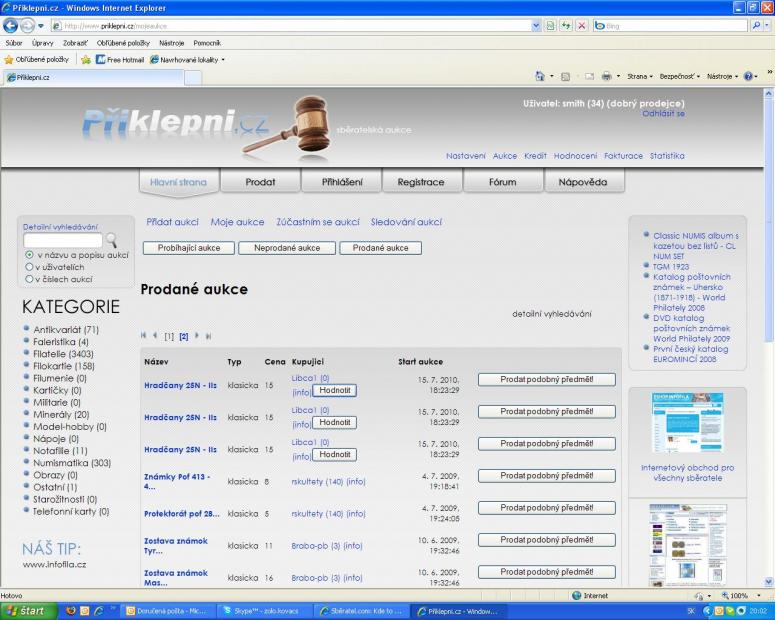Open Obľúbené položky menu
This screenshot has width=775, height=620.
click(123, 43)
